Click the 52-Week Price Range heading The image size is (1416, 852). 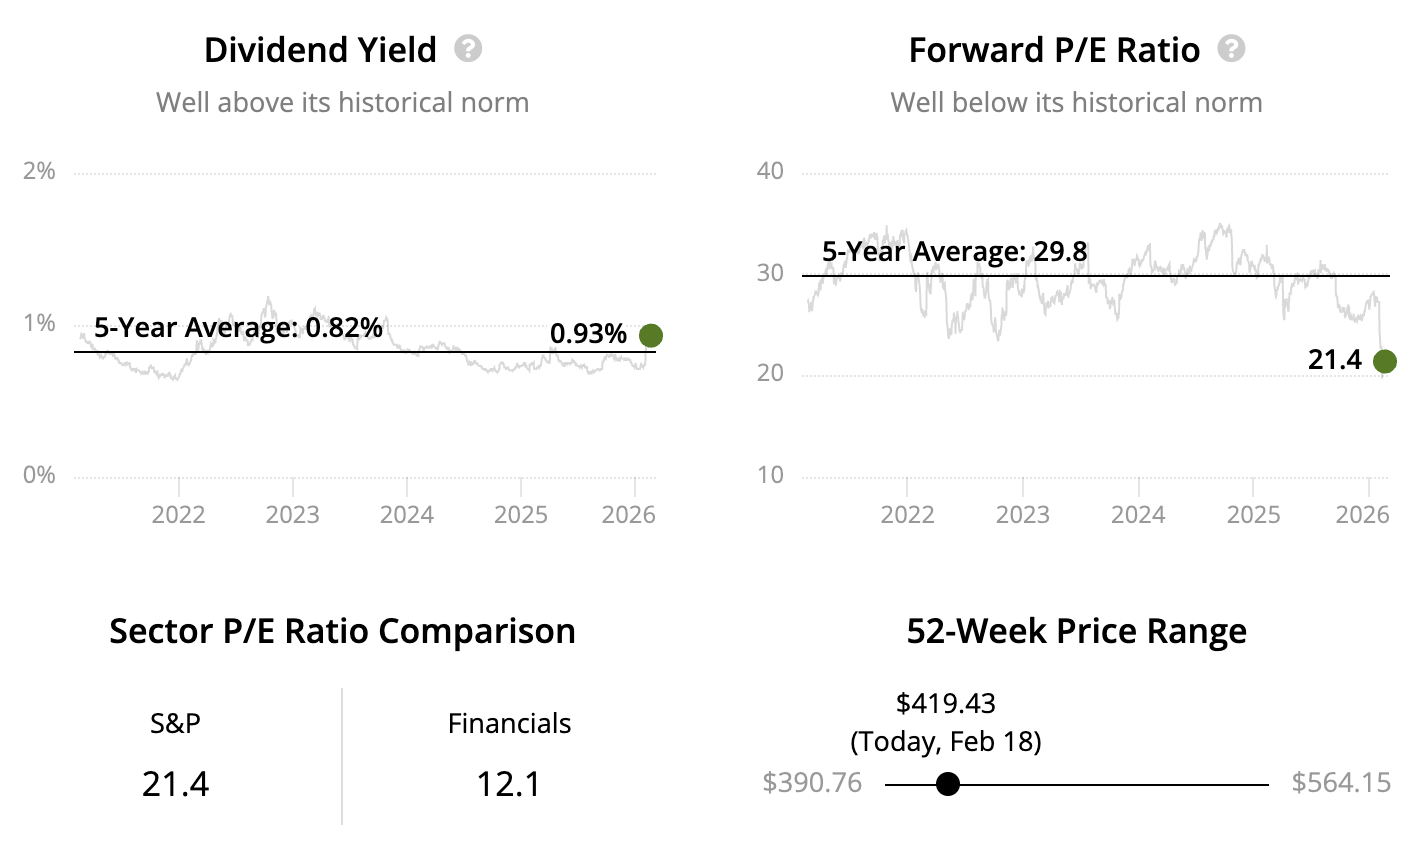click(x=1077, y=631)
